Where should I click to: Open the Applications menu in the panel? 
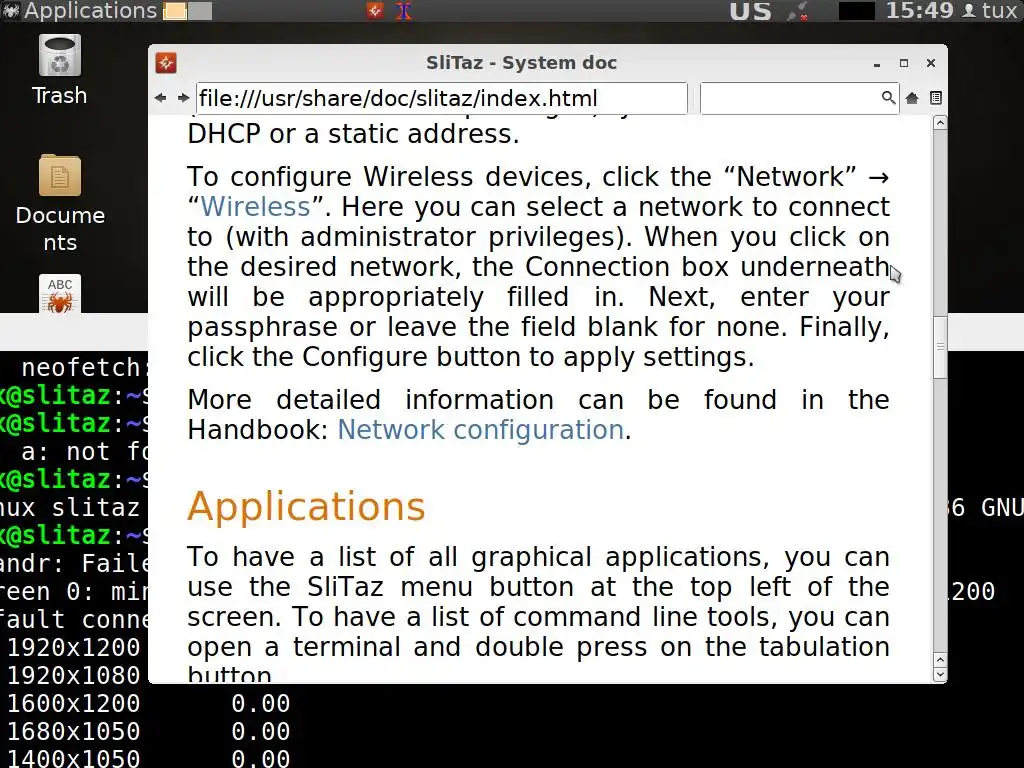pos(90,10)
